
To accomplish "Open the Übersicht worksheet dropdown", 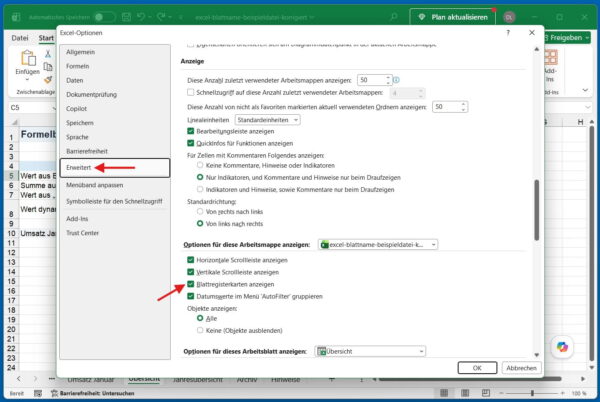I will tap(370, 351).
